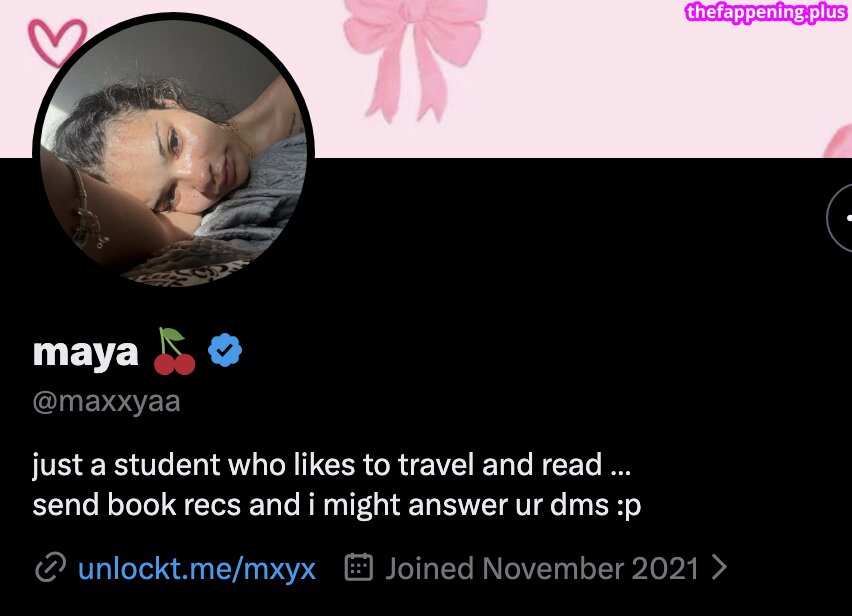Select the display name maya
Screen dimensions: 852x616
tap(85, 353)
